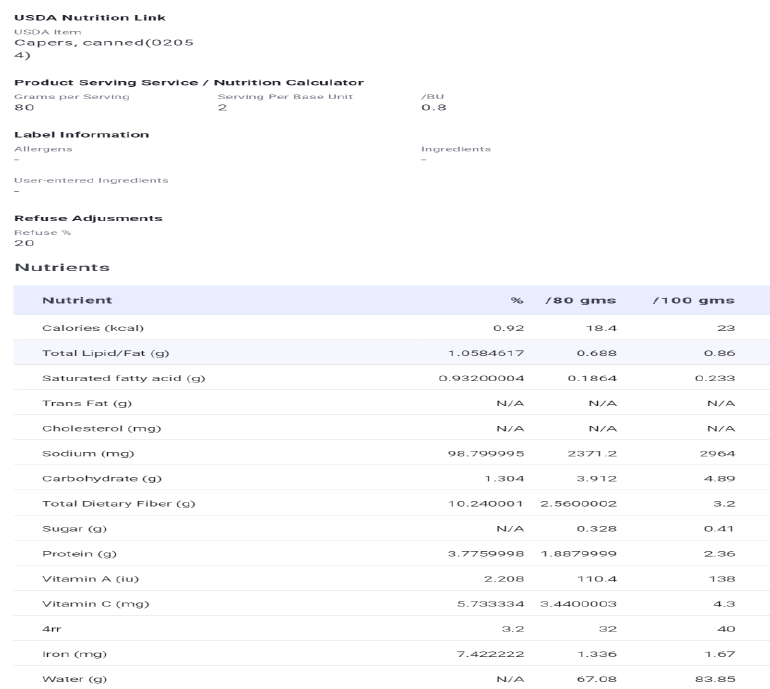Select the Water (g) row label
This screenshot has width=770, height=689.
click(74, 679)
